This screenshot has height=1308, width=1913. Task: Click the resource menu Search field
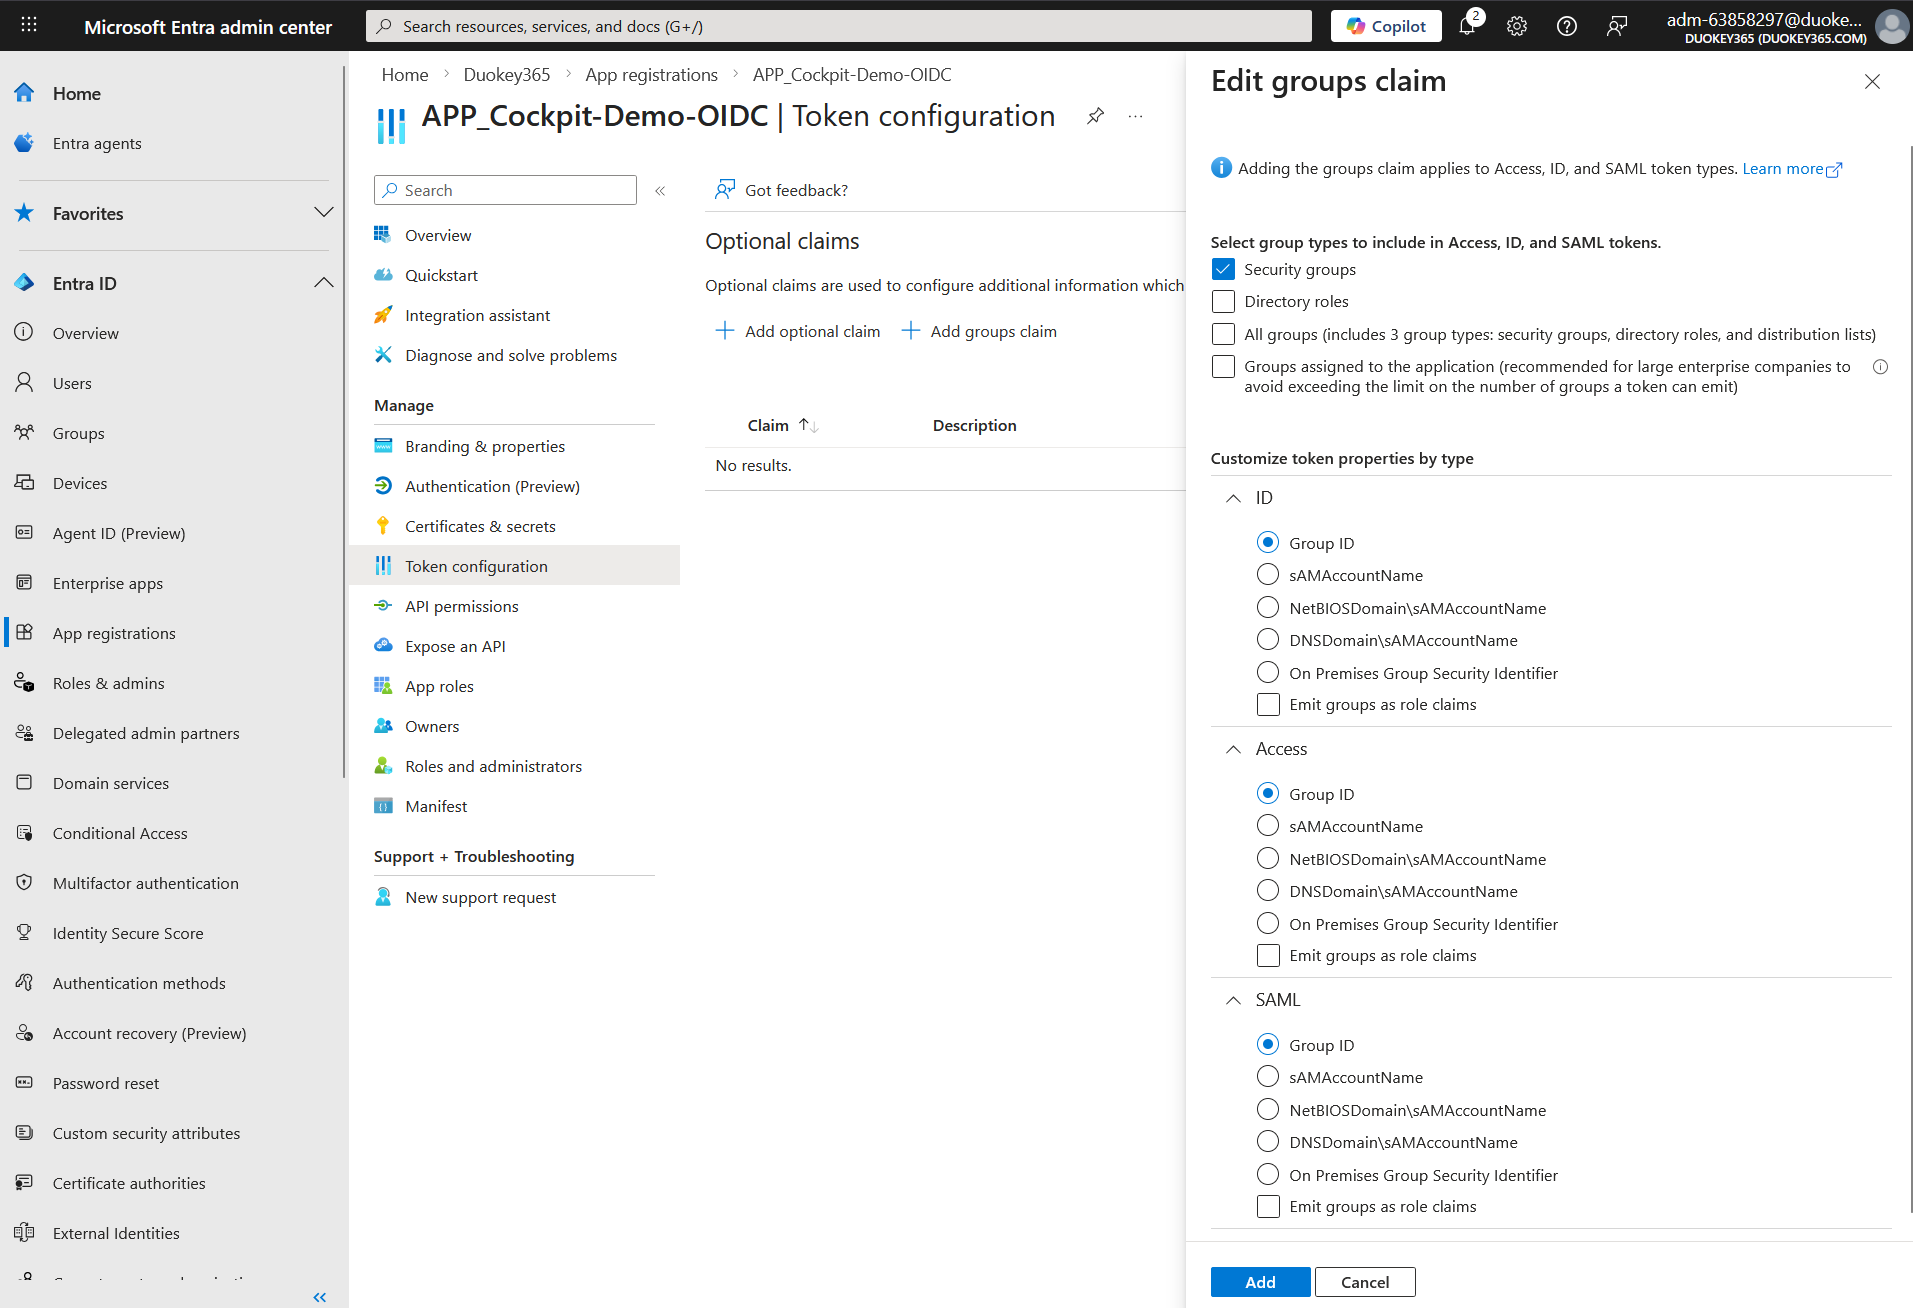(x=505, y=190)
